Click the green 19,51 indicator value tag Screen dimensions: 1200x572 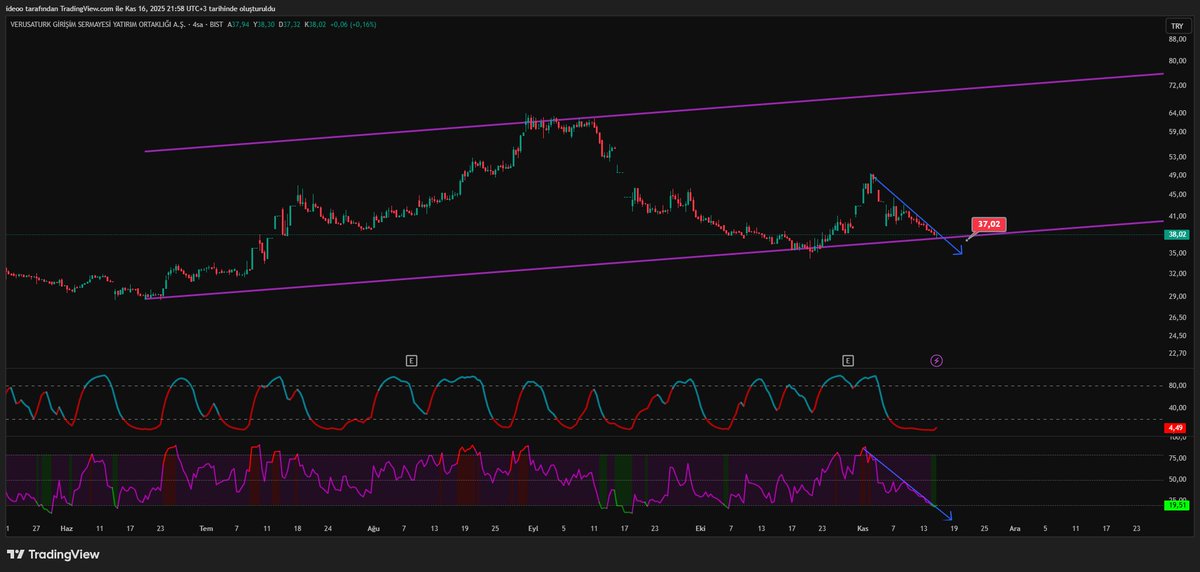pos(1176,506)
